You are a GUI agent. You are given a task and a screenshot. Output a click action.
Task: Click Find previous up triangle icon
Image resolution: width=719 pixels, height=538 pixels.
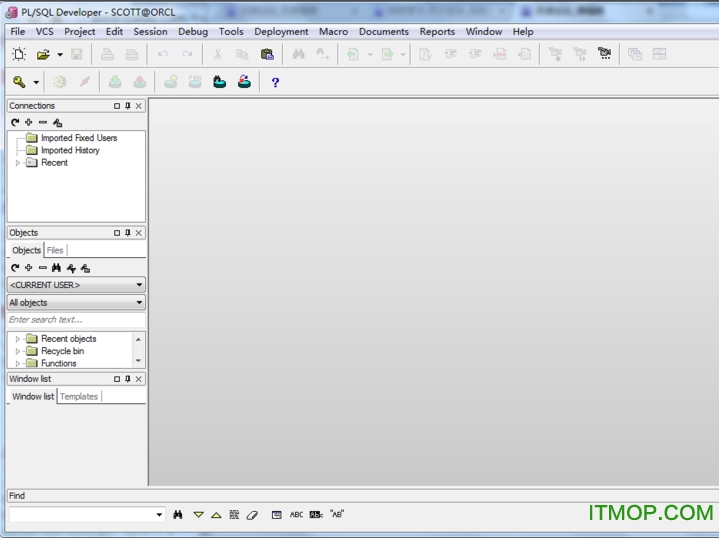pos(216,515)
